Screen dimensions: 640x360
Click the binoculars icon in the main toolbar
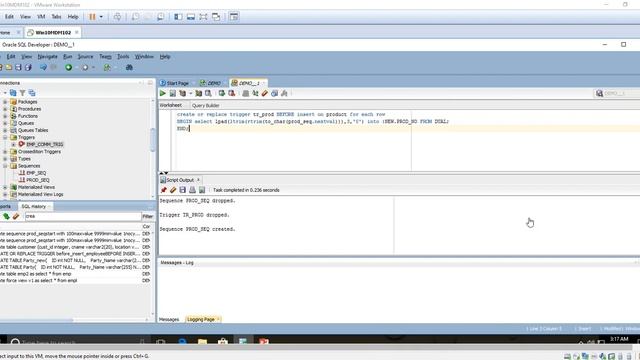tap(129, 67)
